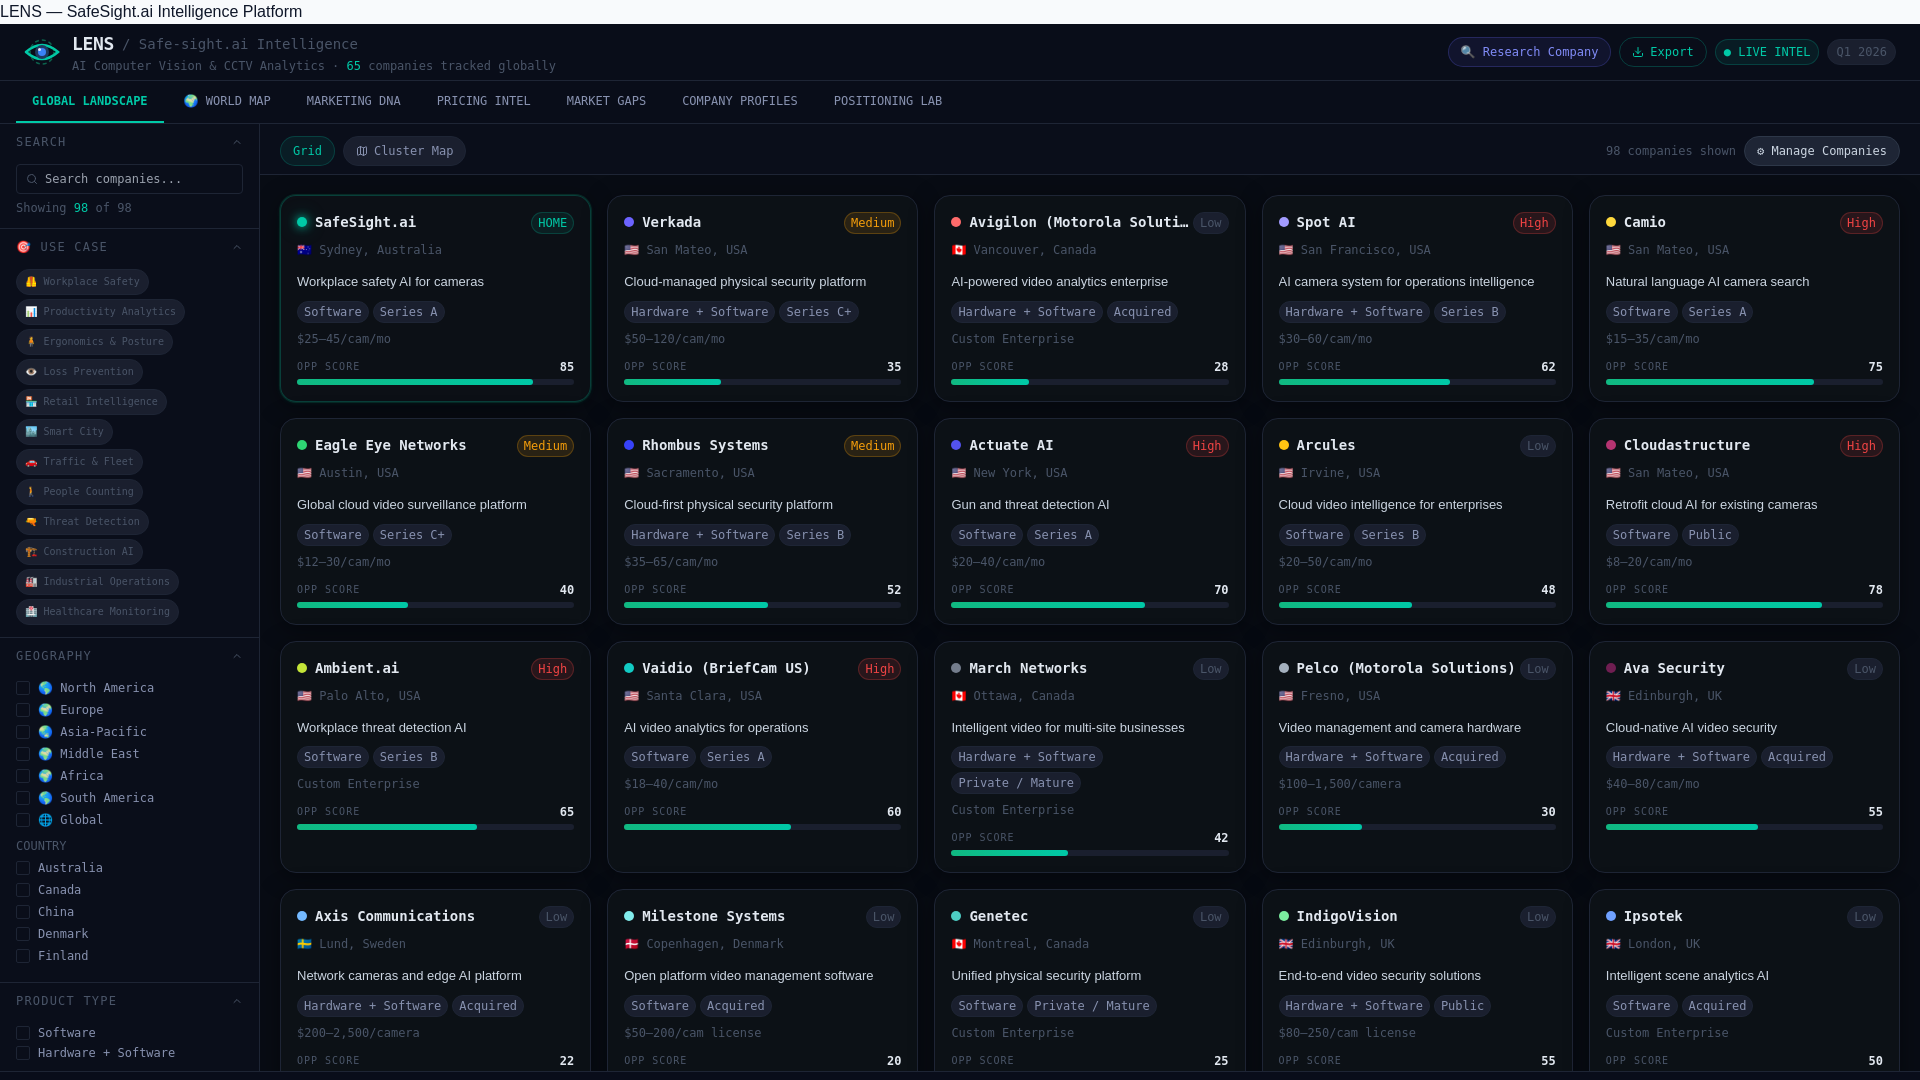
Task: Open the Cloudastructure company card
Action: point(1744,522)
